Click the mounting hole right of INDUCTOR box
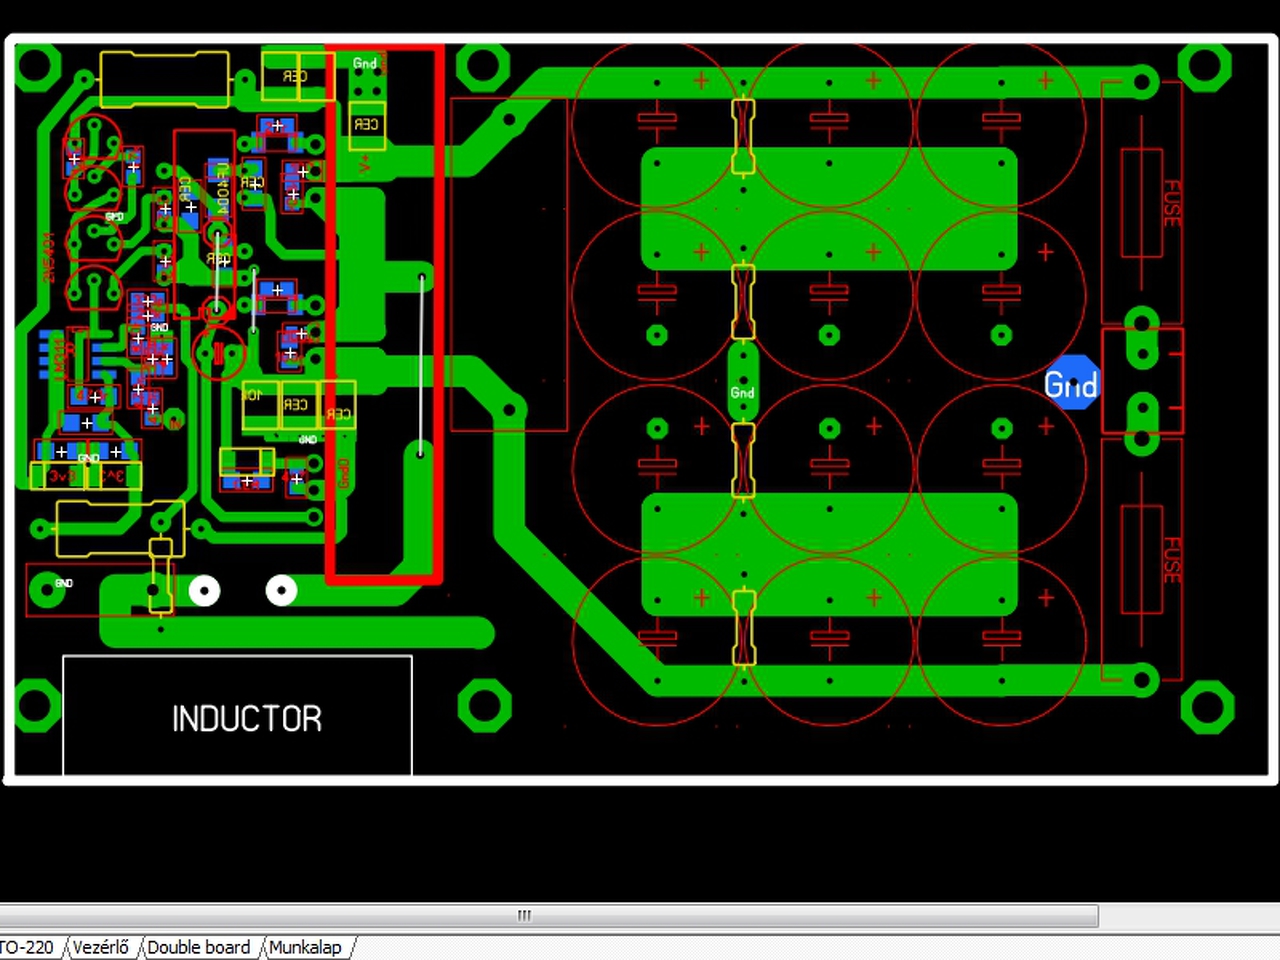The image size is (1280, 960). tap(484, 706)
